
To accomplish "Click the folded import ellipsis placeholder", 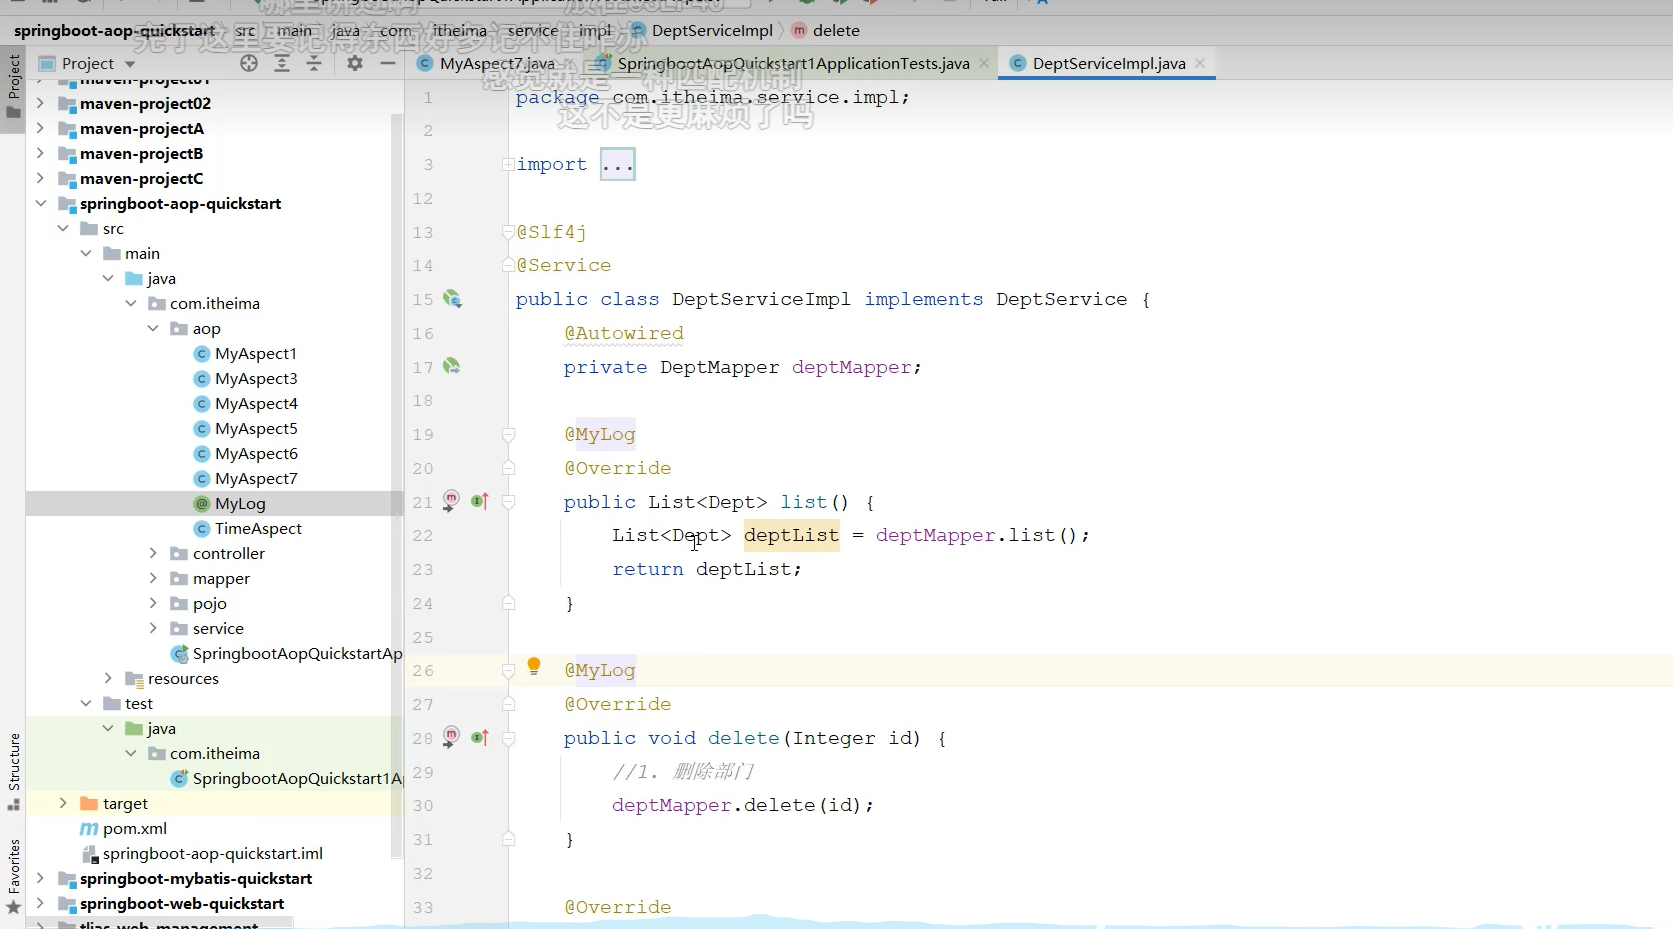I will tap(618, 164).
